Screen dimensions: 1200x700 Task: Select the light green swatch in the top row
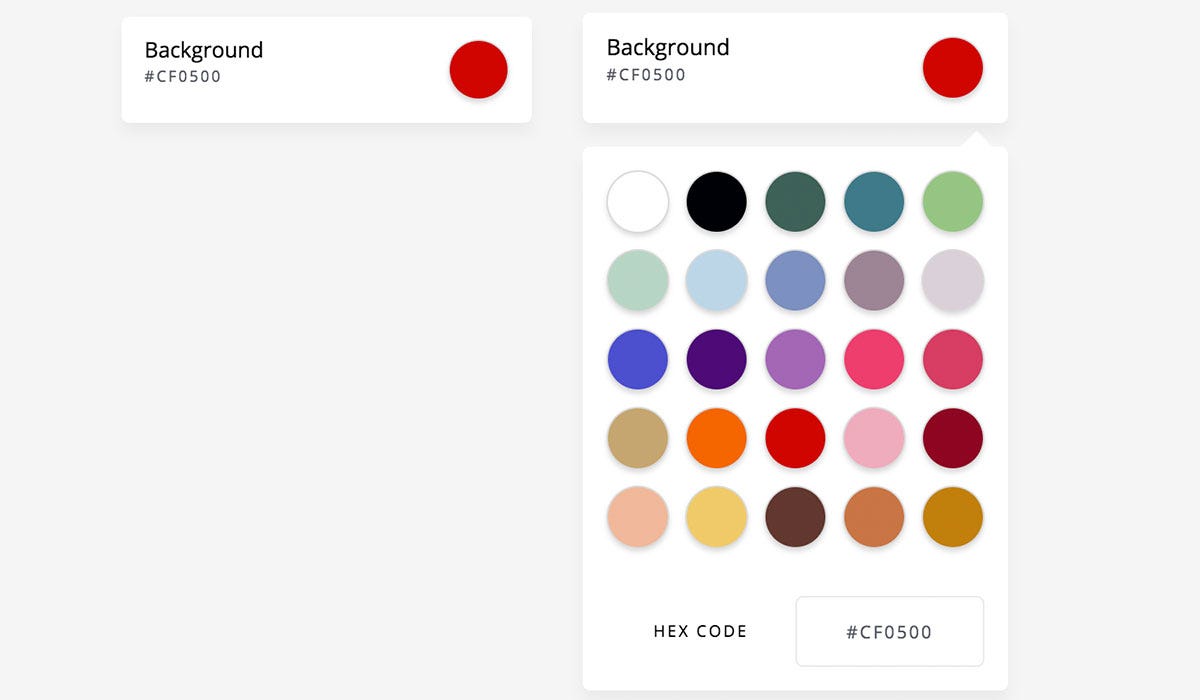(952, 201)
